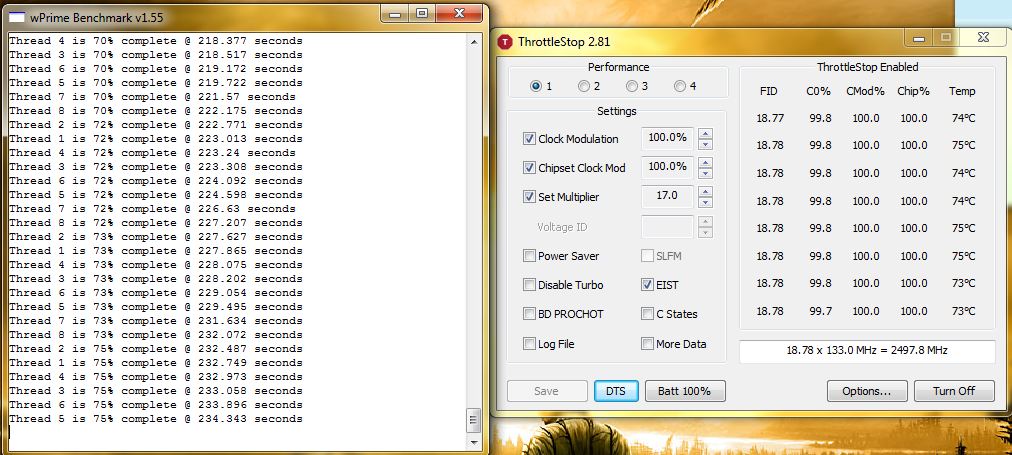The image size is (1012, 455).
Task: Decrease Chipset Clock Mod with down arrow
Action: click(706, 173)
